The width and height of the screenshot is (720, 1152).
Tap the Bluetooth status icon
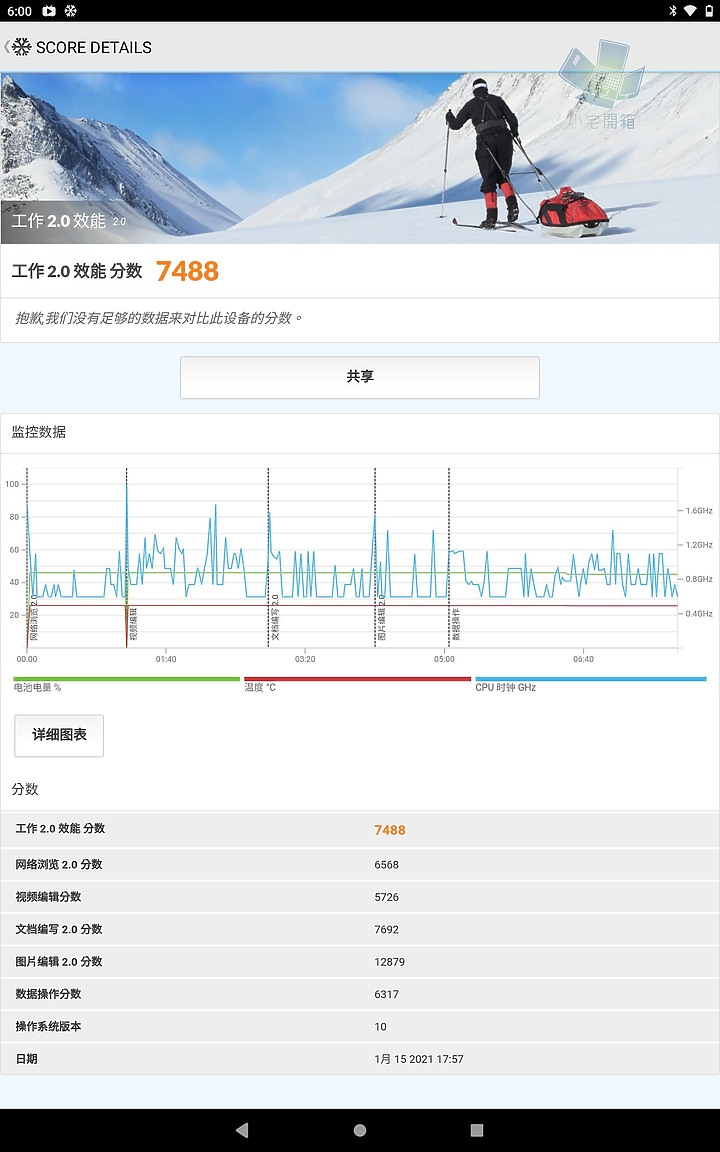pyautogui.click(x=672, y=11)
